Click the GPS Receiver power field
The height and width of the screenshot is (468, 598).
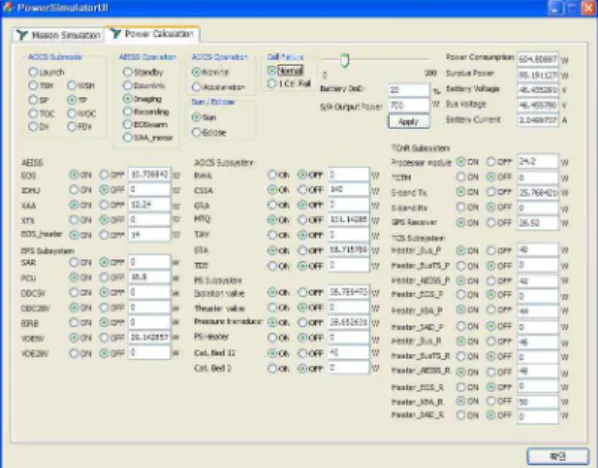[x=538, y=222]
